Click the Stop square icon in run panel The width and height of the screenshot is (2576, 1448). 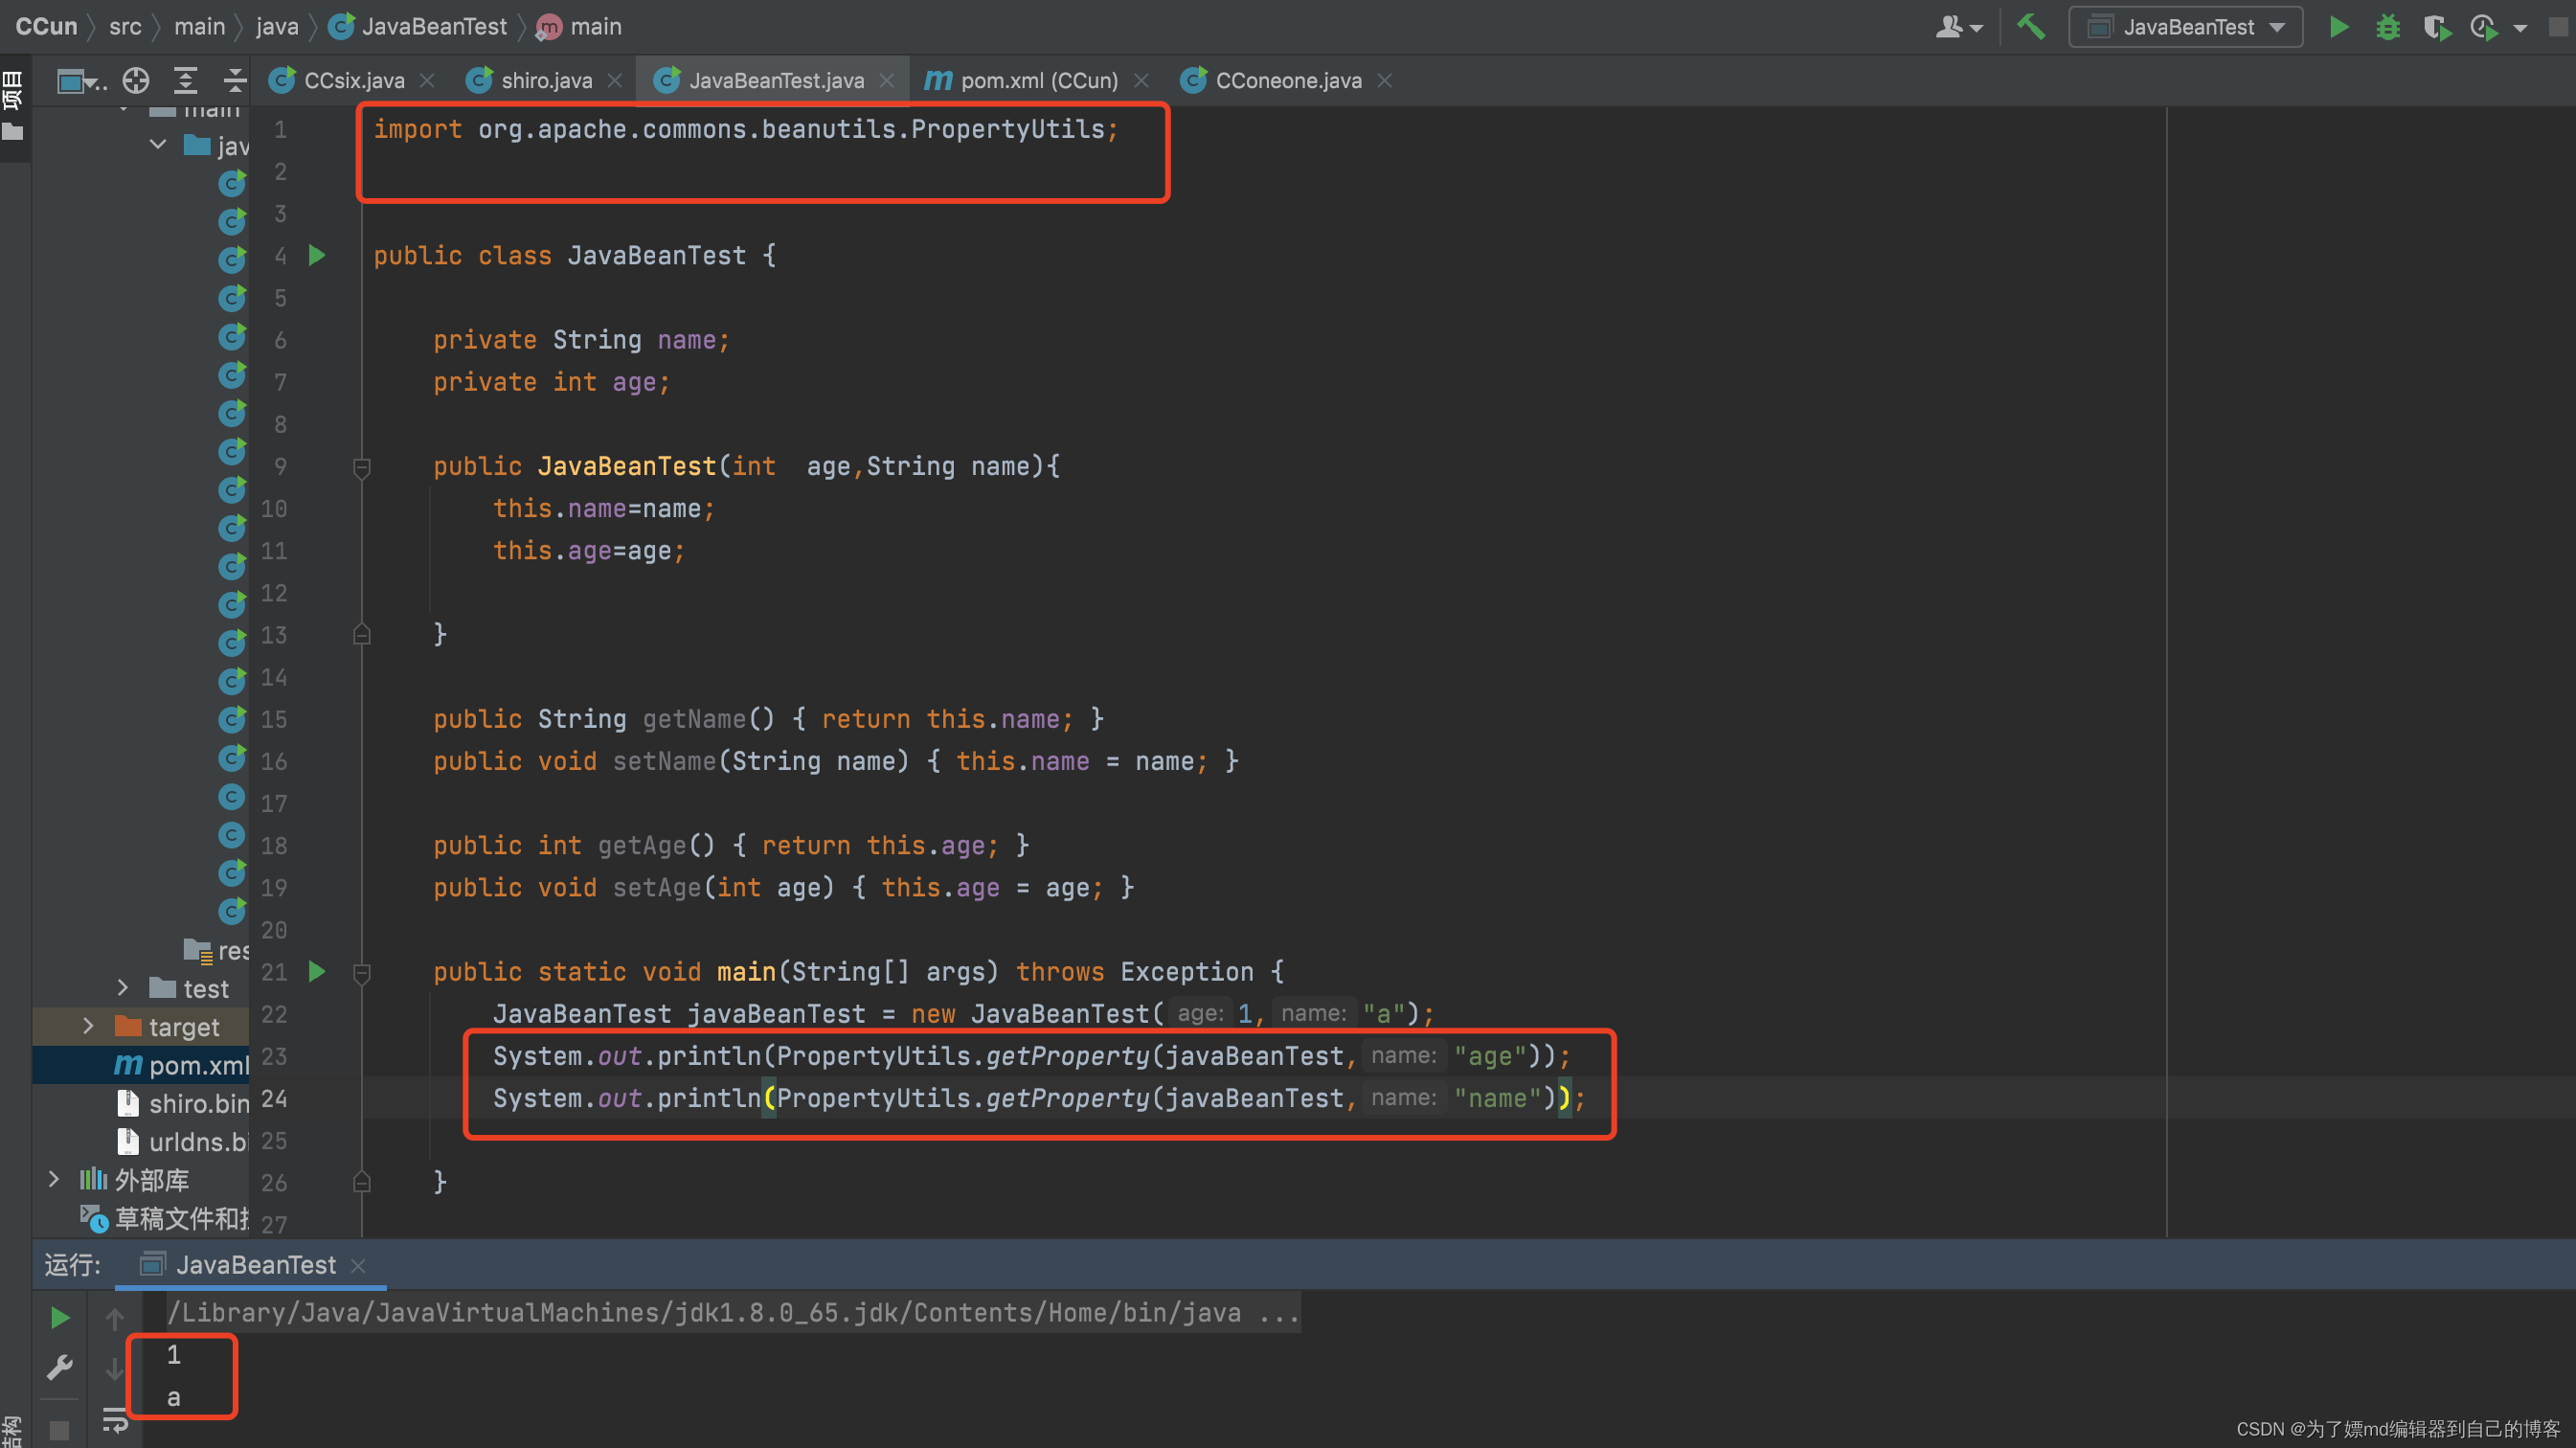click(60, 1430)
